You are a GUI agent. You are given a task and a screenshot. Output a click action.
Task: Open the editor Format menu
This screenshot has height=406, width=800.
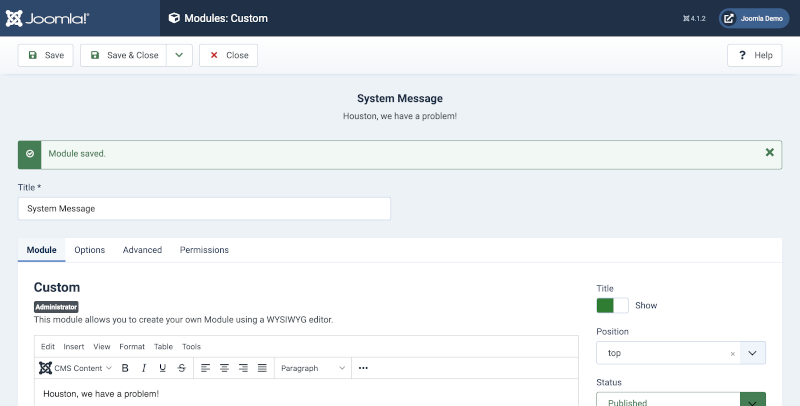(x=132, y=346)
